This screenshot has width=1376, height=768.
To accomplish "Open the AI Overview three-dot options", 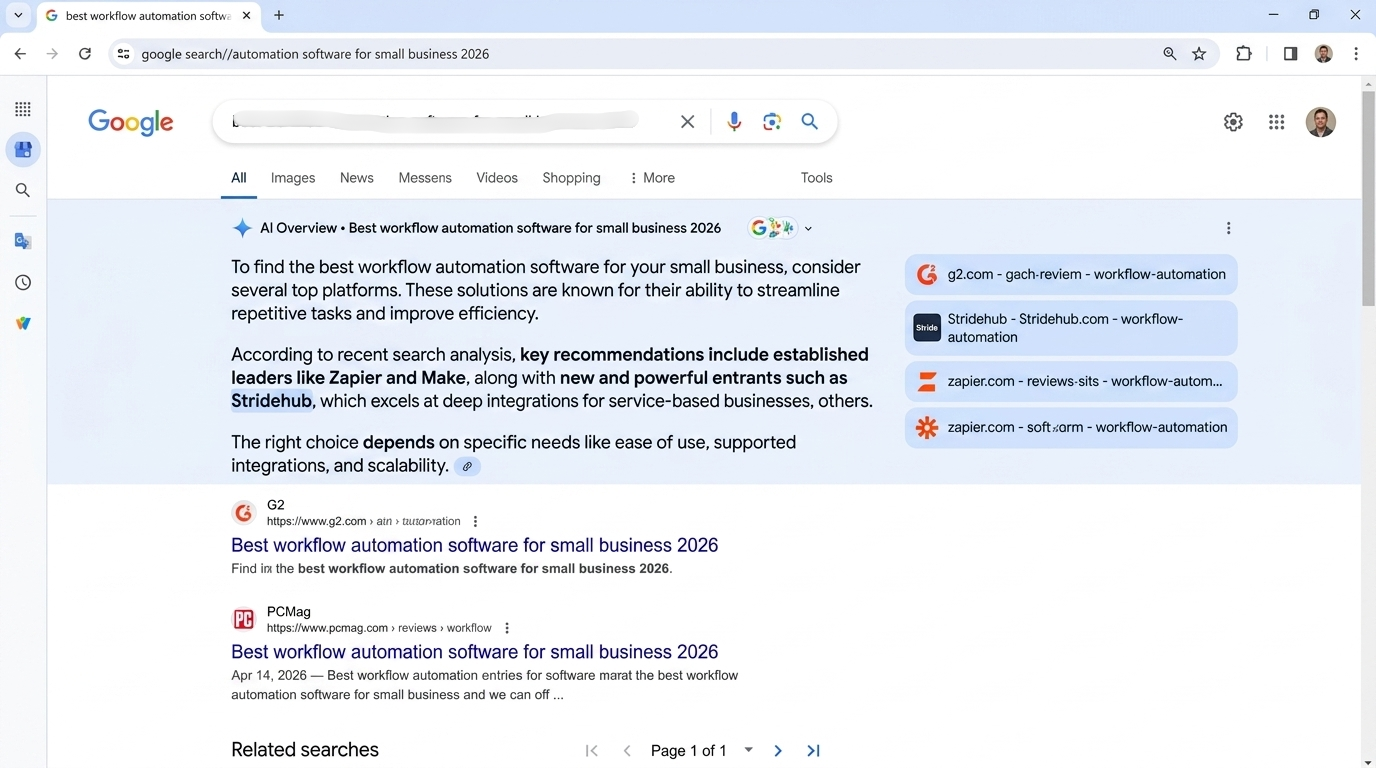I will tap(1228, 228).
